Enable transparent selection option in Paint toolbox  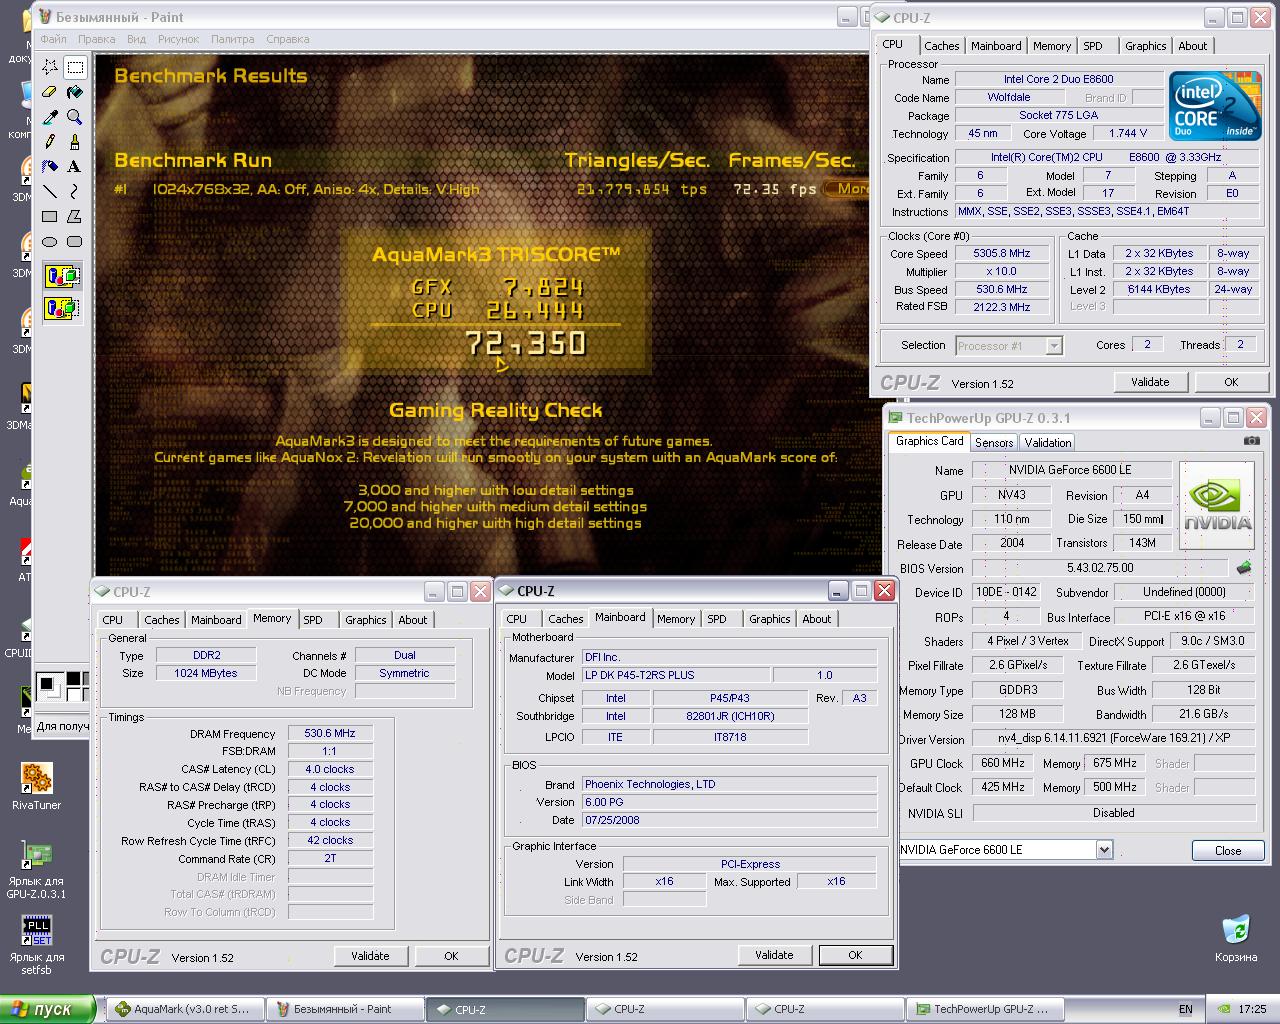point(62,308)
